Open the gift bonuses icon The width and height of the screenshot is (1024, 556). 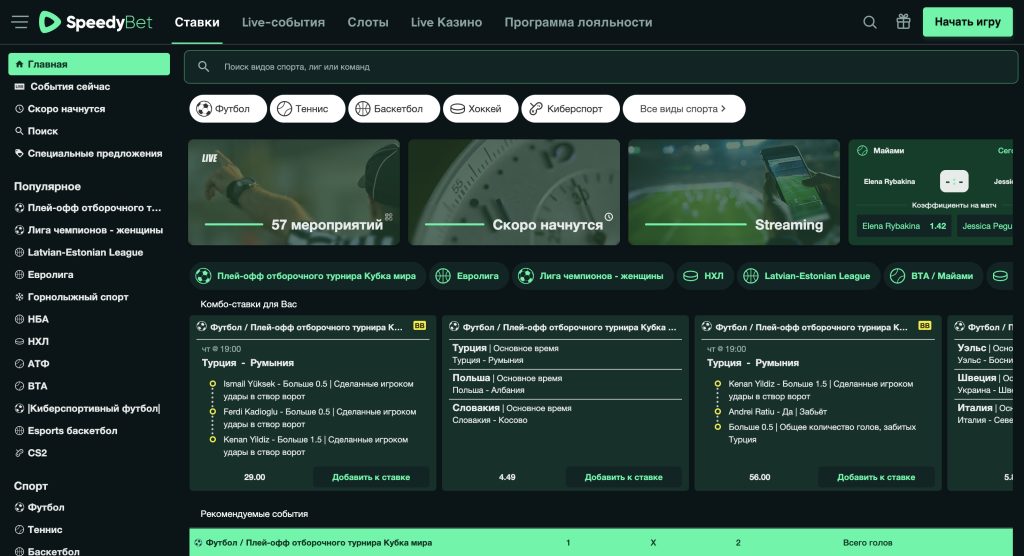pos(903,22)
